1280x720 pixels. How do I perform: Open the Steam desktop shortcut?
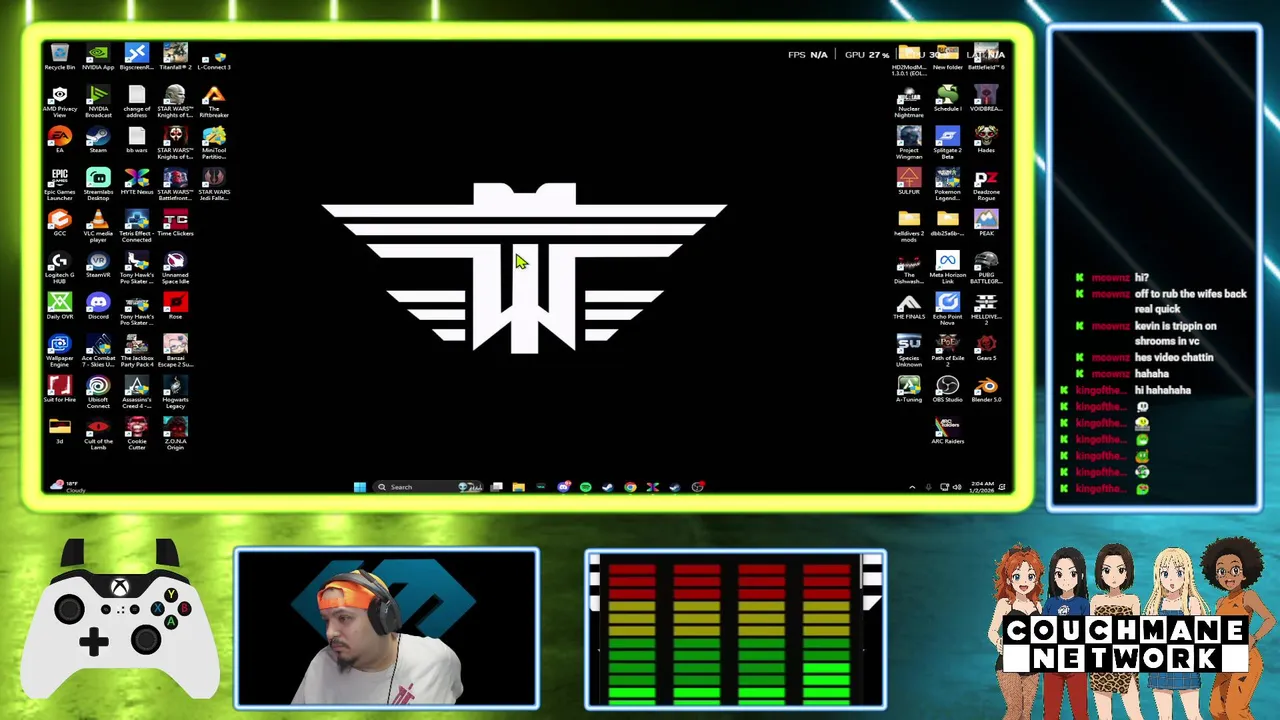[x=98, y=140]
